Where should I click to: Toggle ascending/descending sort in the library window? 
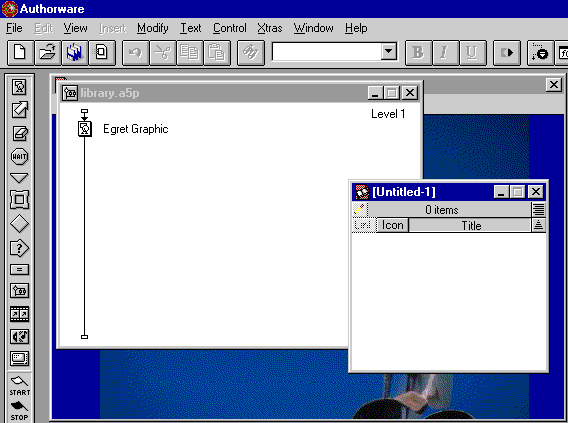tap(538, 225)
